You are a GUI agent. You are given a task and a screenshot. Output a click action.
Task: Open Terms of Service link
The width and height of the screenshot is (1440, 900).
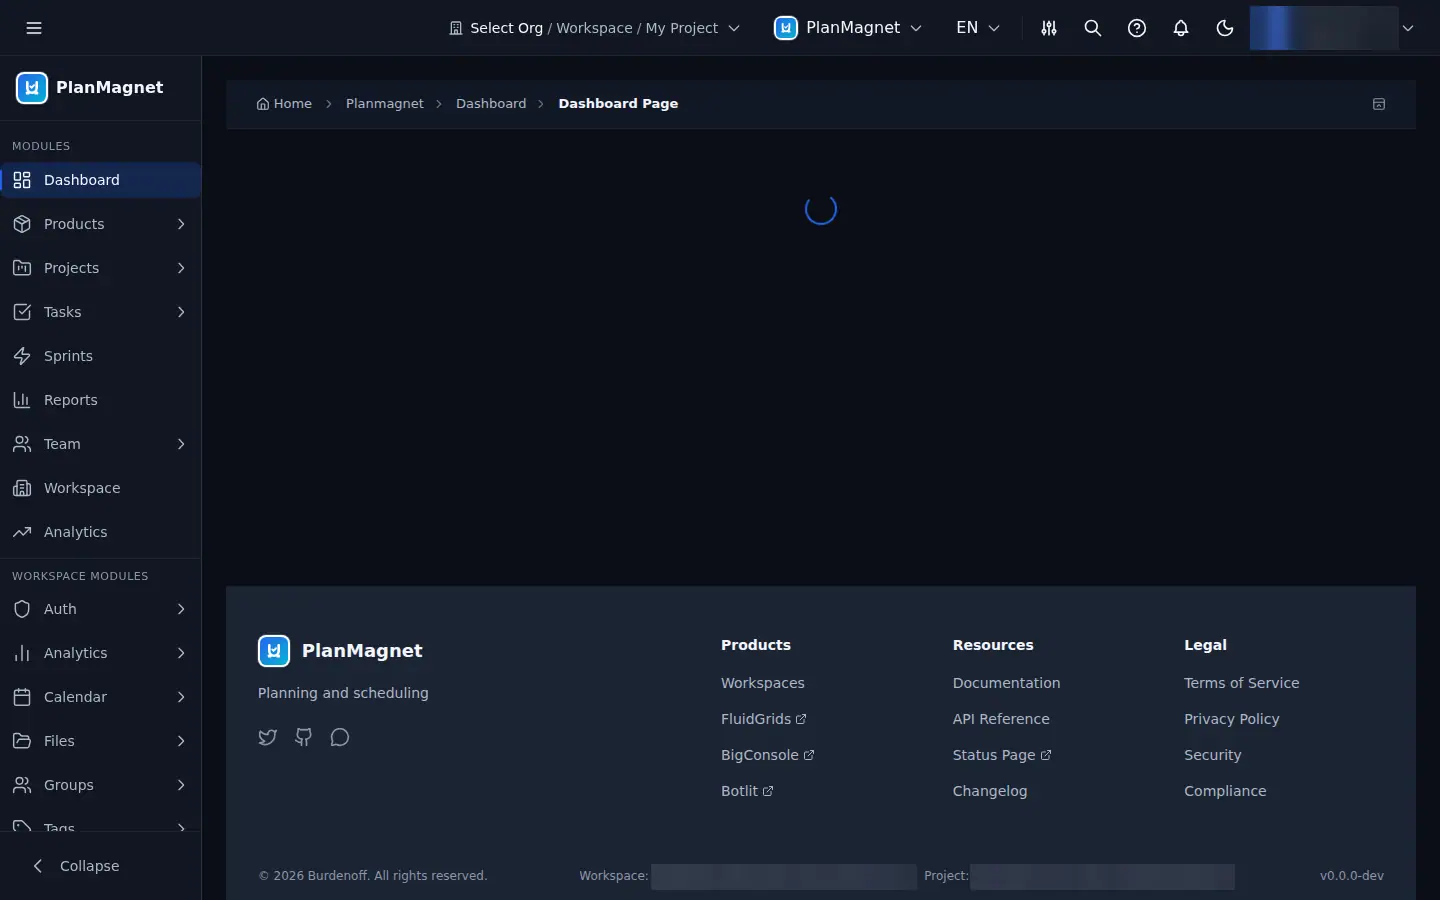[1242, 683]
